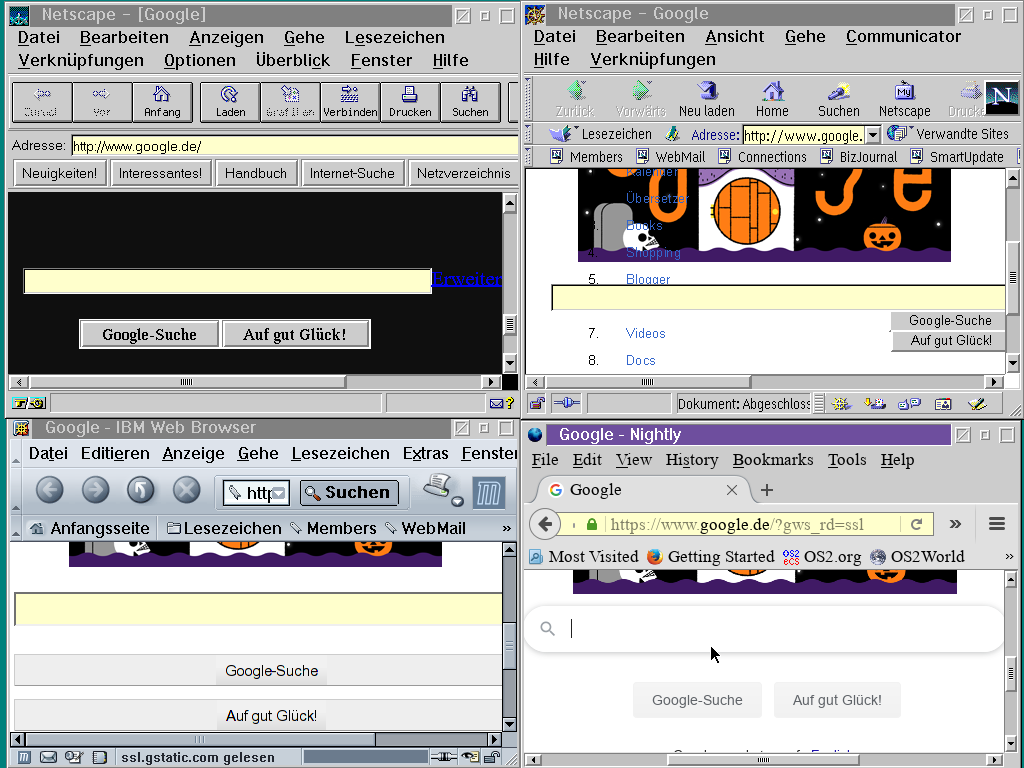Click the forward arrow in IBM Web Browser
Screen dimensions: 1024x768
pos(95,490)
